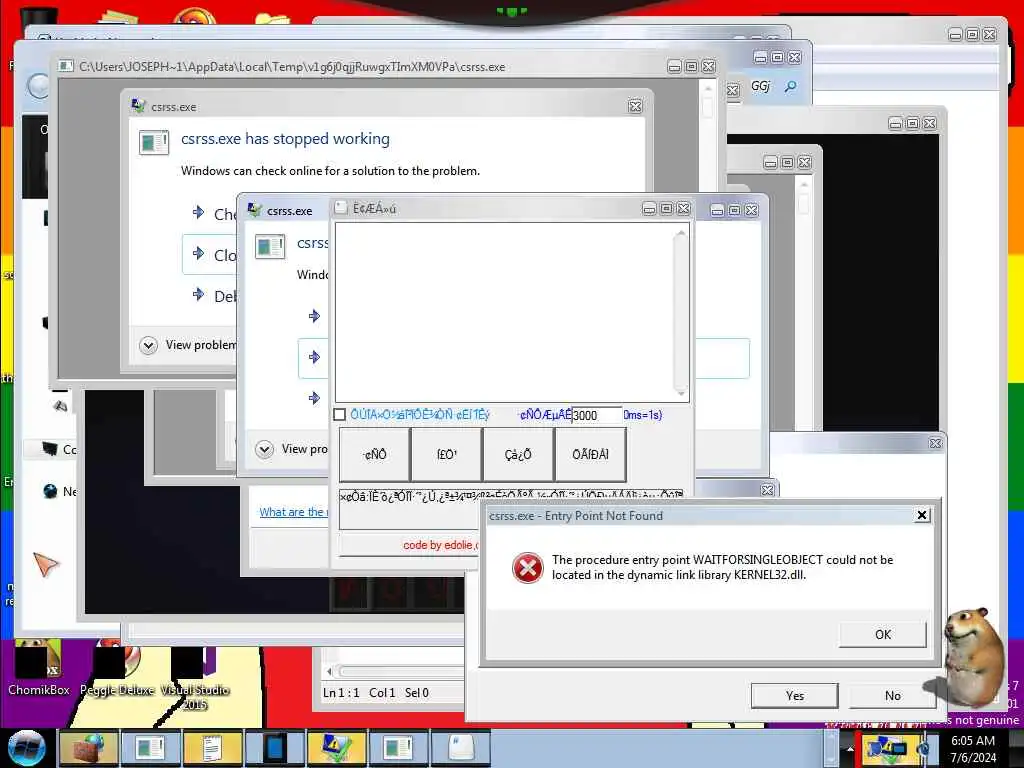The height and width of the screenshot is (768, 1024).
Task: Expand 'View problem' details in rear crash dialog
Action: 148,345
